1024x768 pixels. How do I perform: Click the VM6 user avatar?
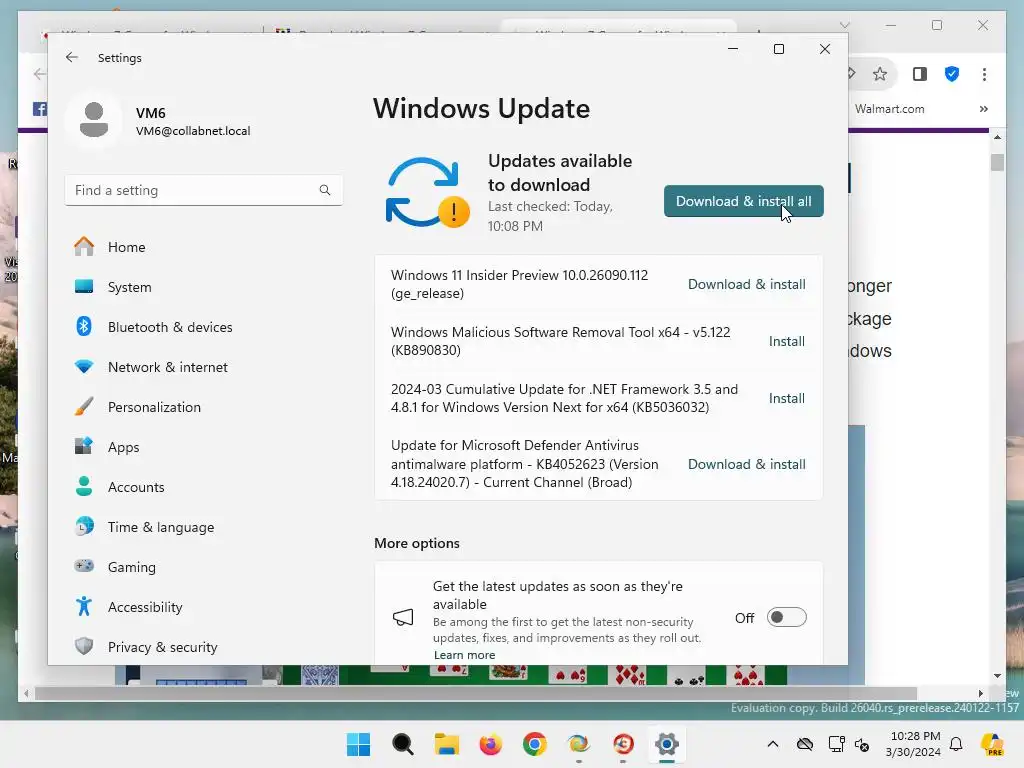tap(94, 120)
